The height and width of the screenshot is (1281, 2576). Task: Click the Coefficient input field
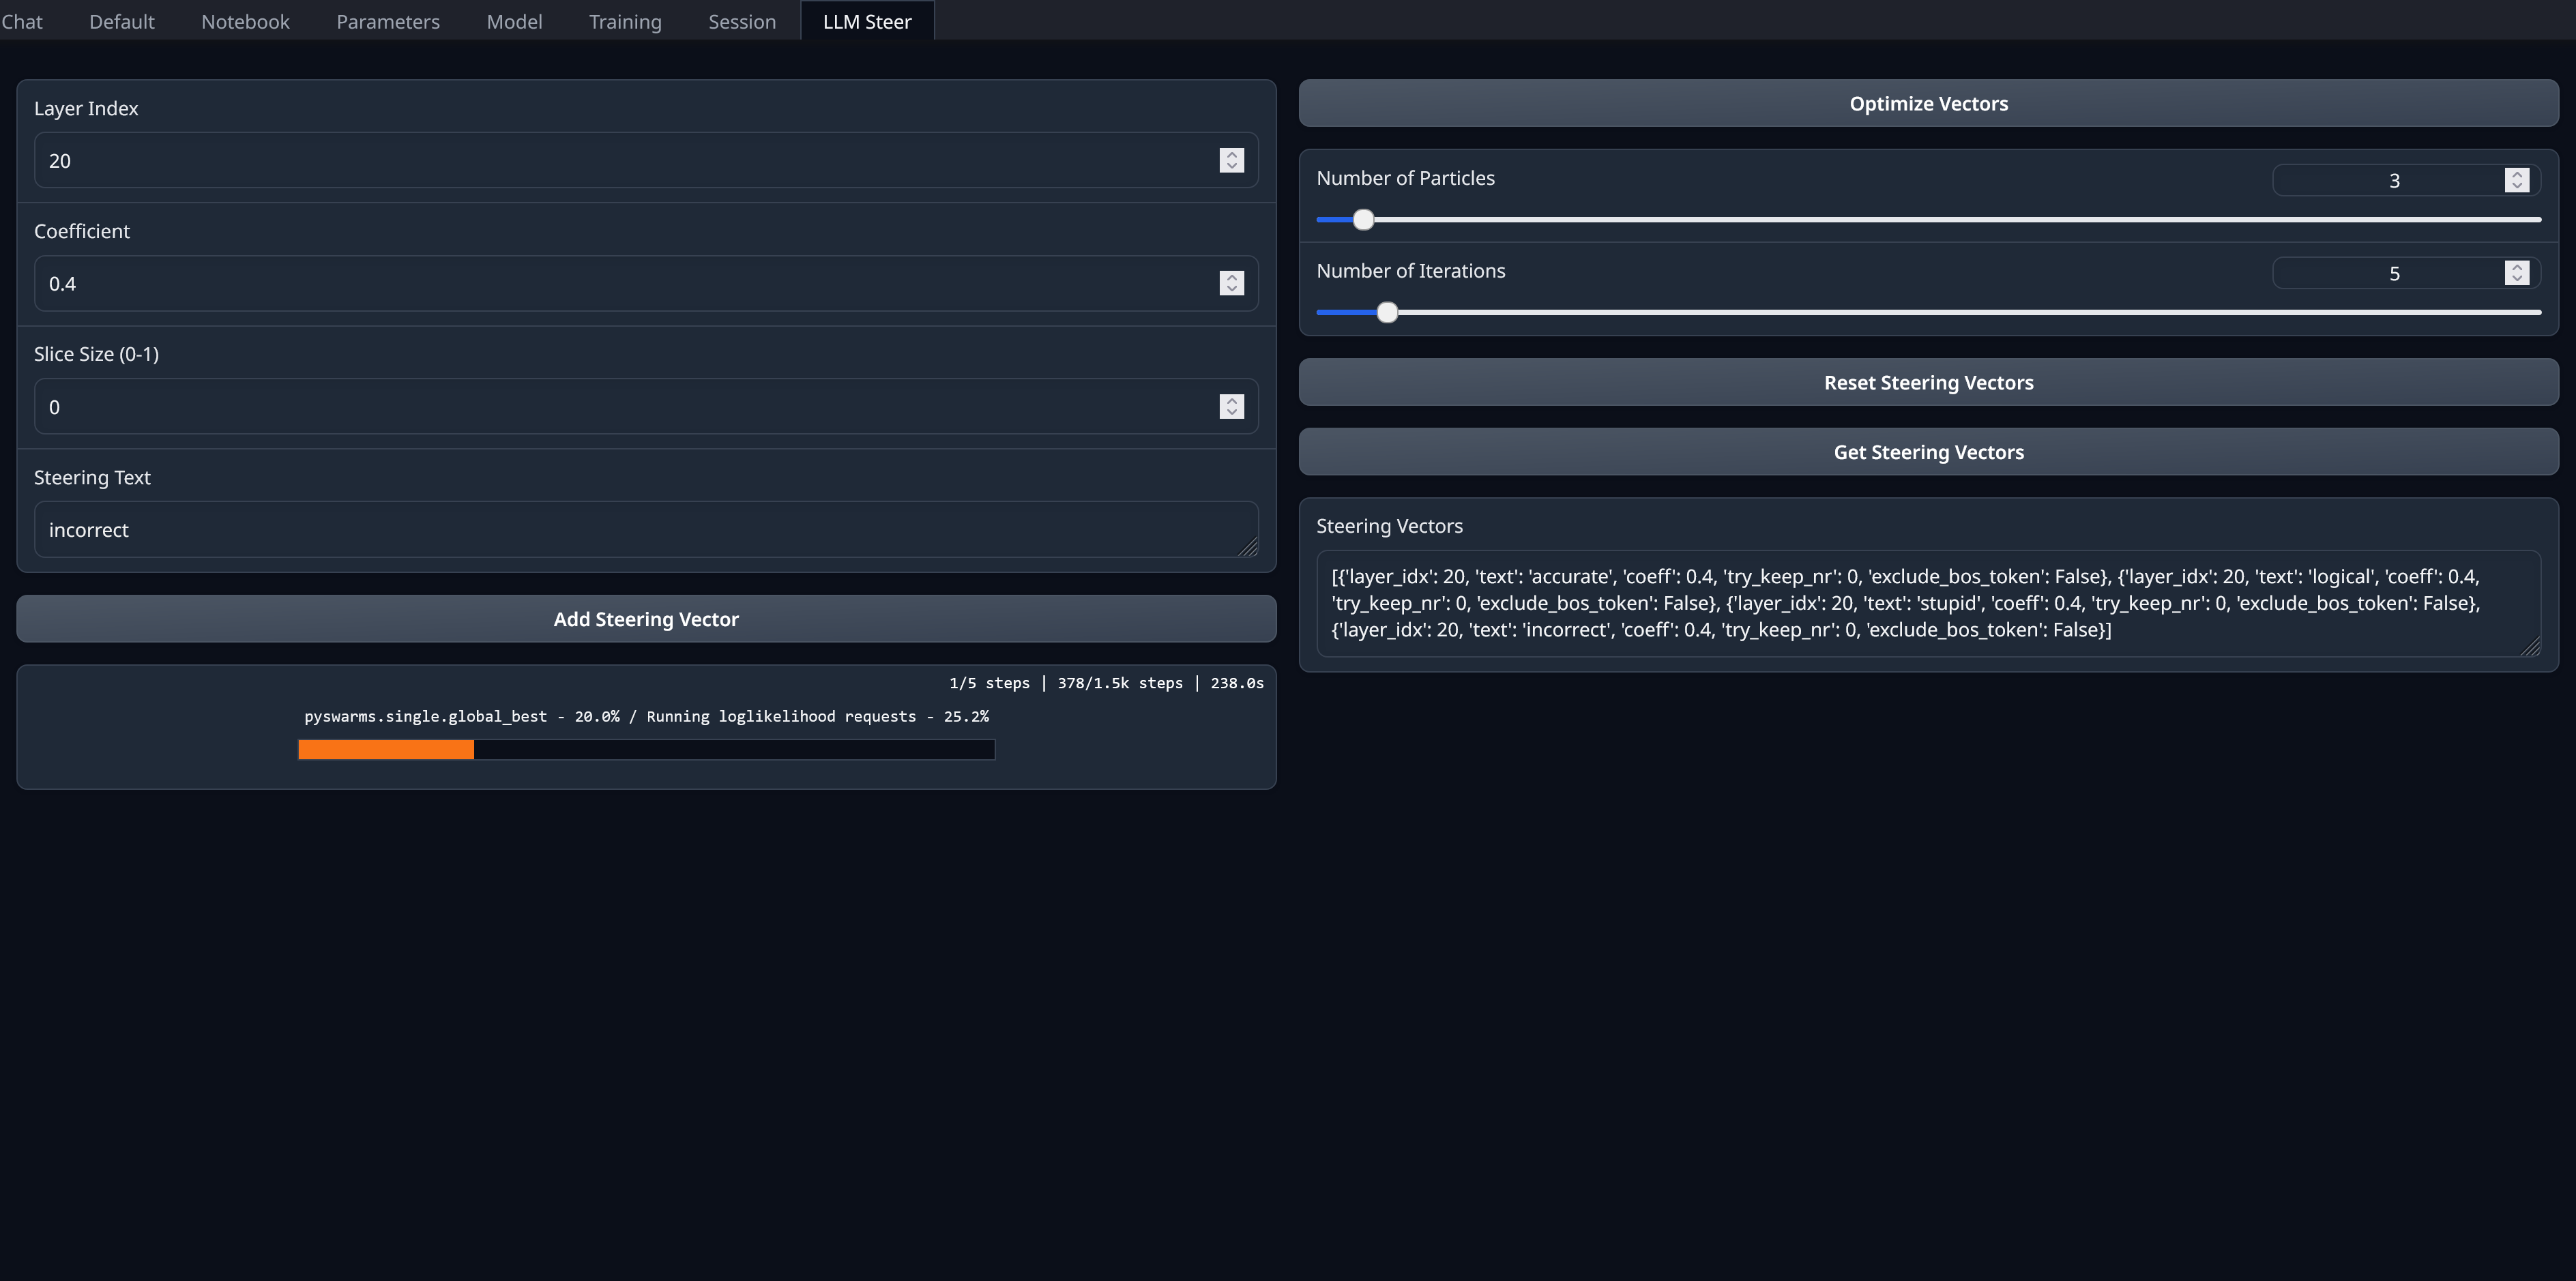pos(620,283)
